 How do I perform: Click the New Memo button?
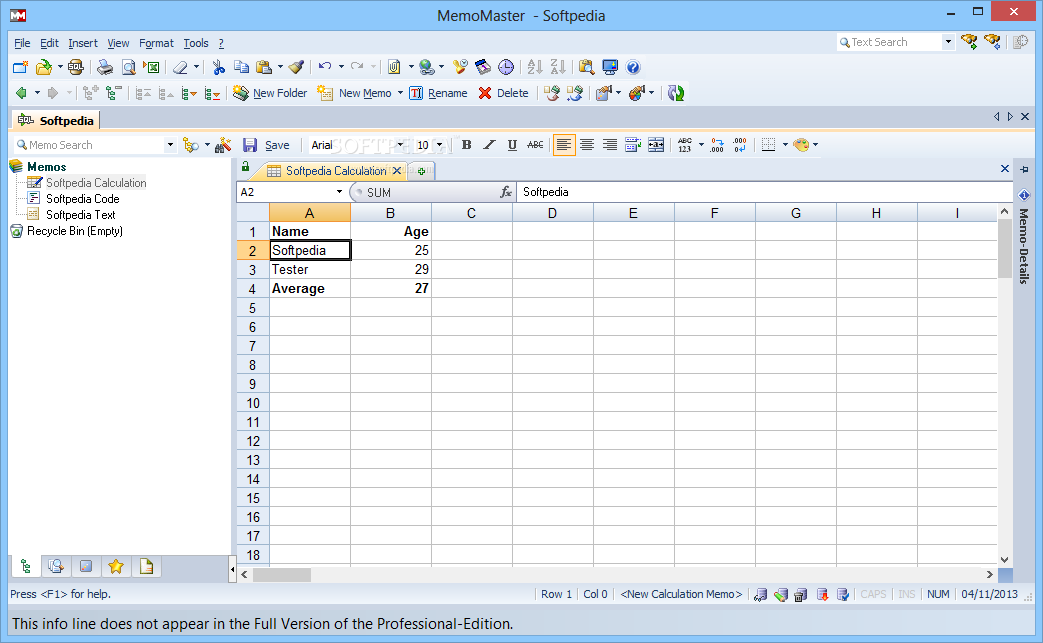[x=355, y=93]
